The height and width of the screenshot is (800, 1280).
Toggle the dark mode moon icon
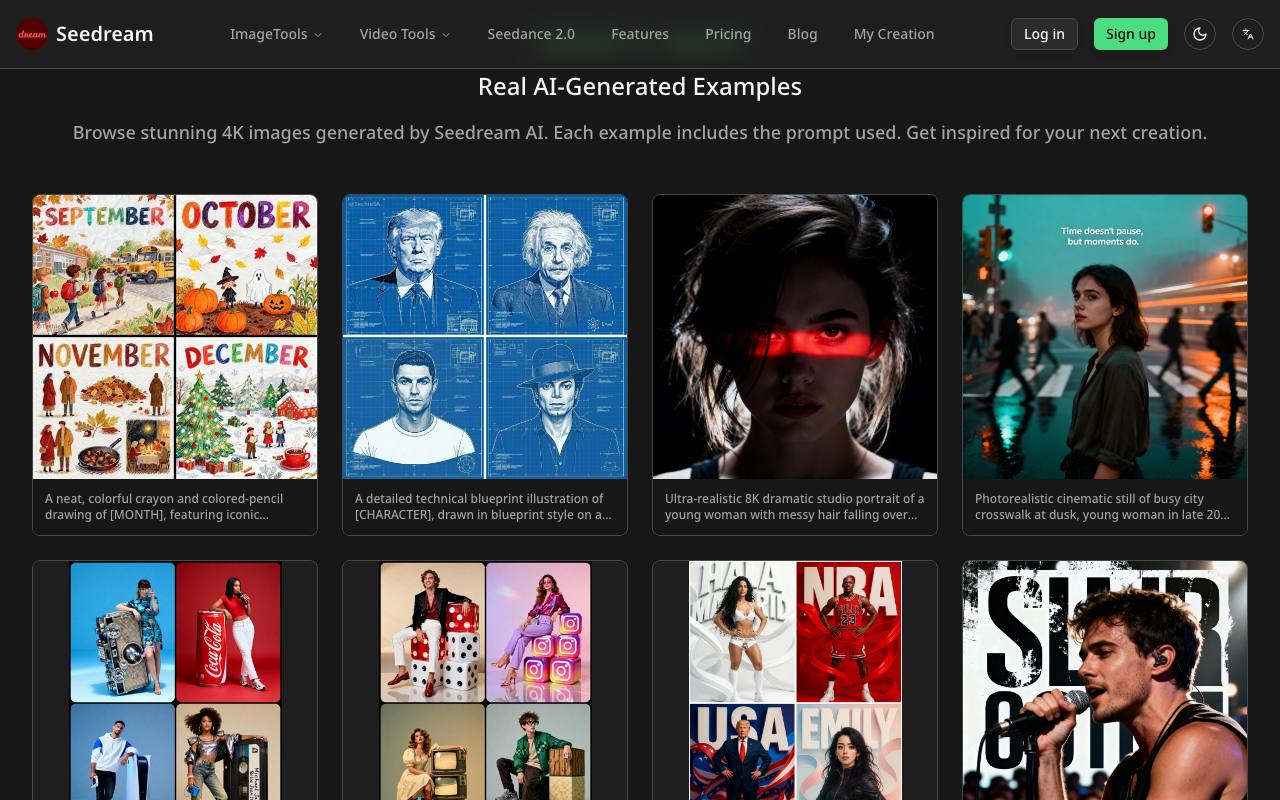pyautogui.click(x=1200, y=34)
